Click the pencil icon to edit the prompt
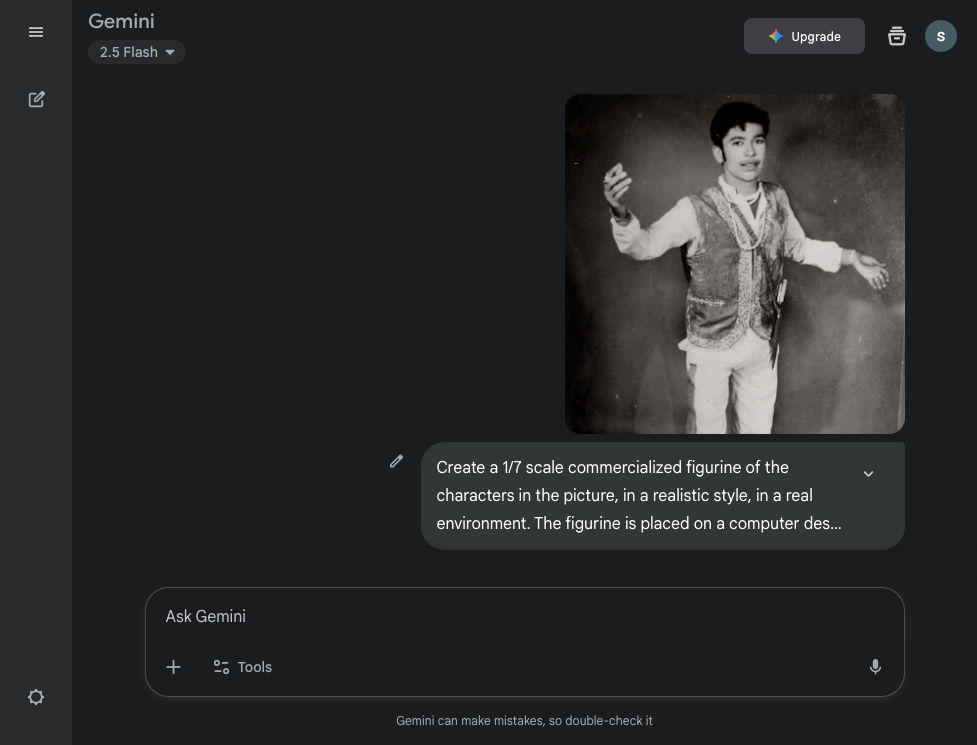 pyautogui.click(x=396, y=461)
